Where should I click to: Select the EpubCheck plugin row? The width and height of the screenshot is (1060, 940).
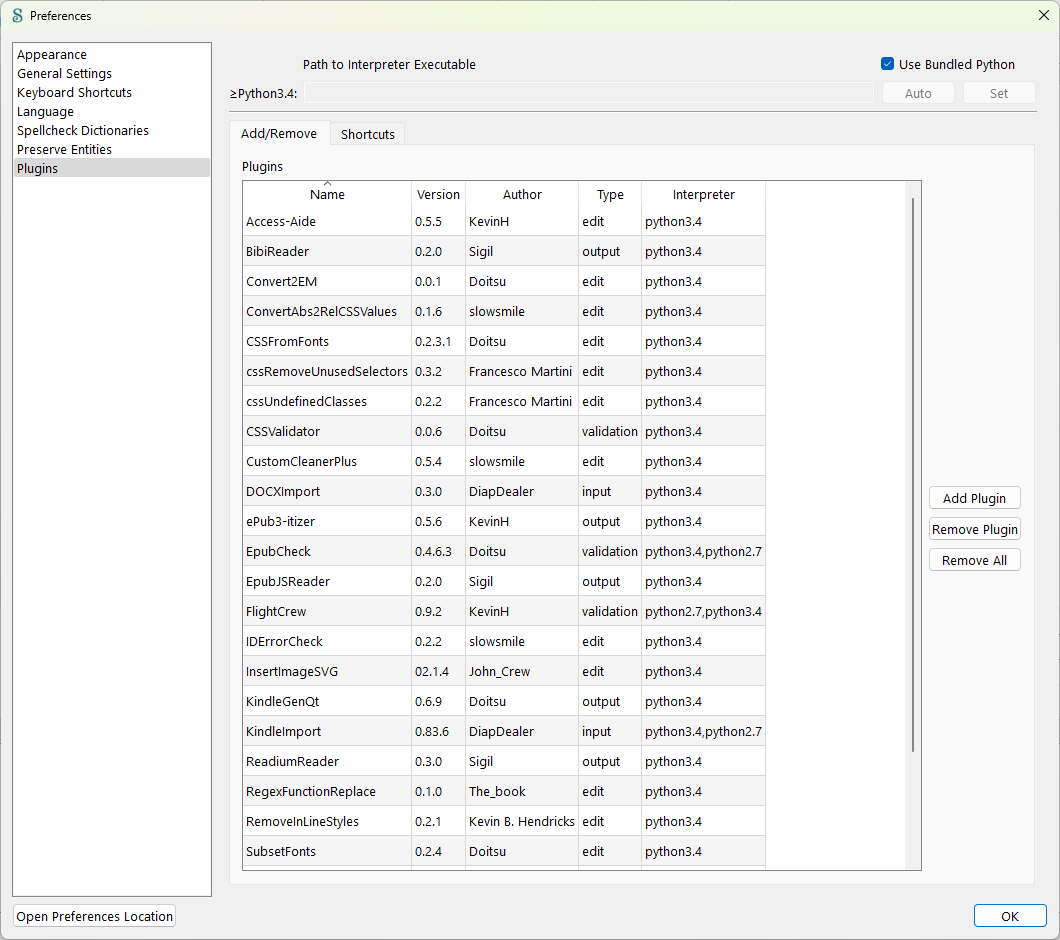click(504, 551)
